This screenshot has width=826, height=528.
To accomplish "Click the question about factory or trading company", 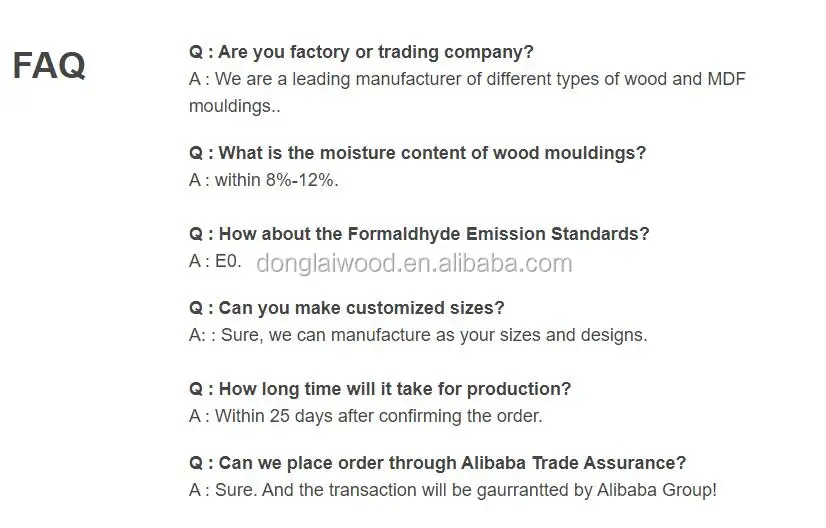I will pyautogui.click(x=361, y=52).
